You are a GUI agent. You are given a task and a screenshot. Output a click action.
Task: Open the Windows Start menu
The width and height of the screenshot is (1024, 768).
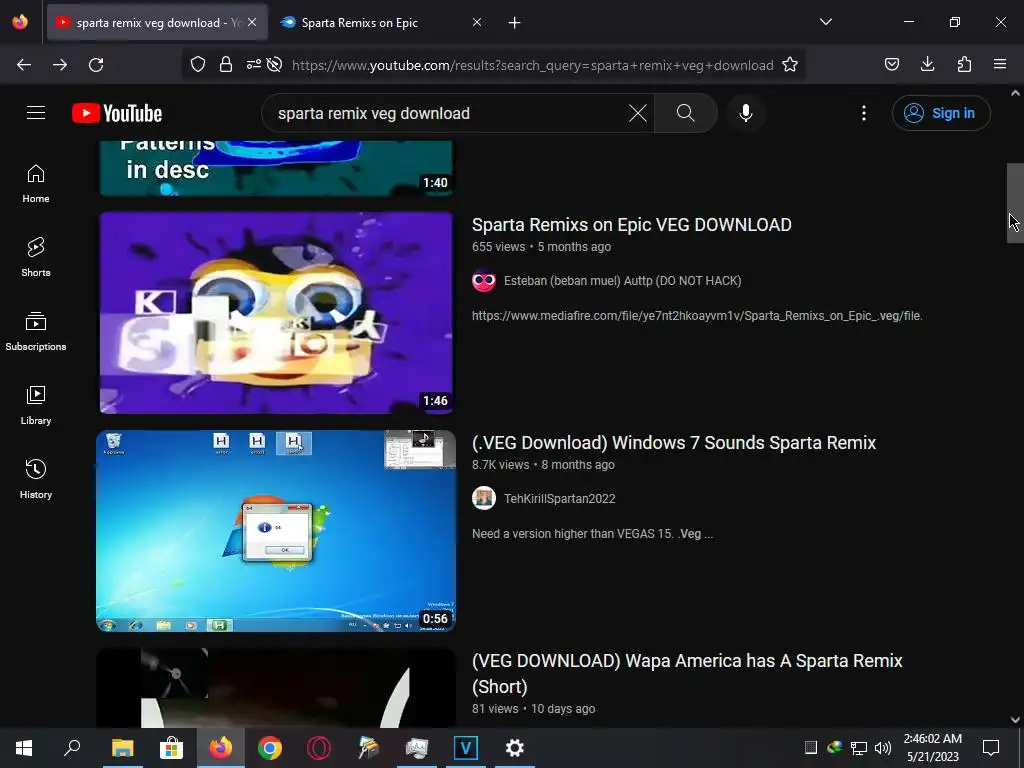click(24, 748)
